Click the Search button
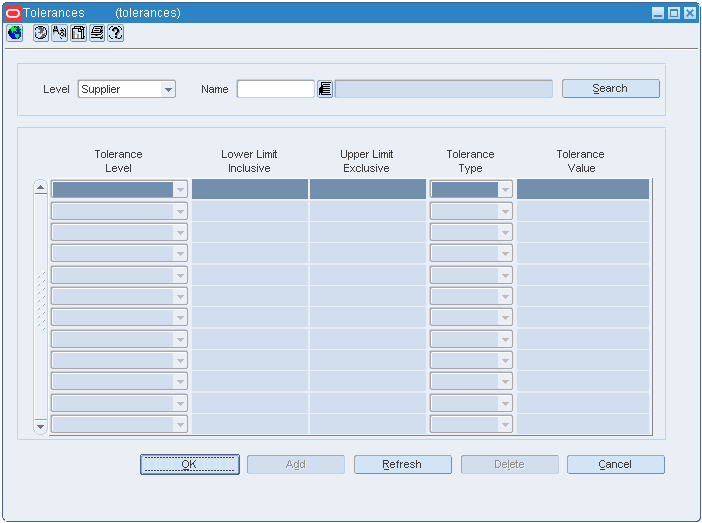Viewport: 702px width, 523px height. 611,89
